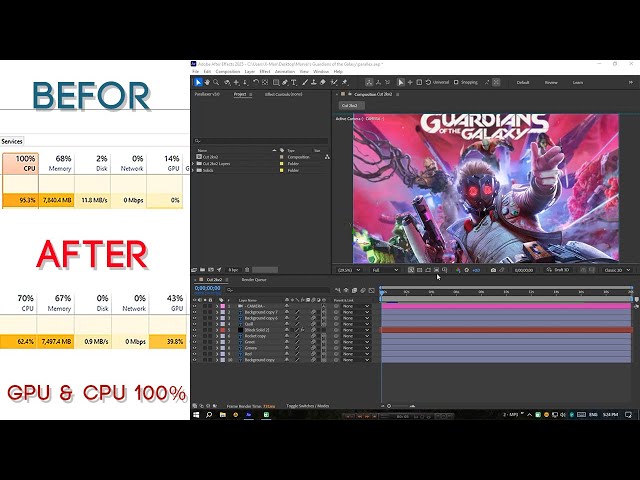Switch to the Render Queue tab
Image resolution: width=640 pixels, height=480 pixels.
(x=254, y=280)
